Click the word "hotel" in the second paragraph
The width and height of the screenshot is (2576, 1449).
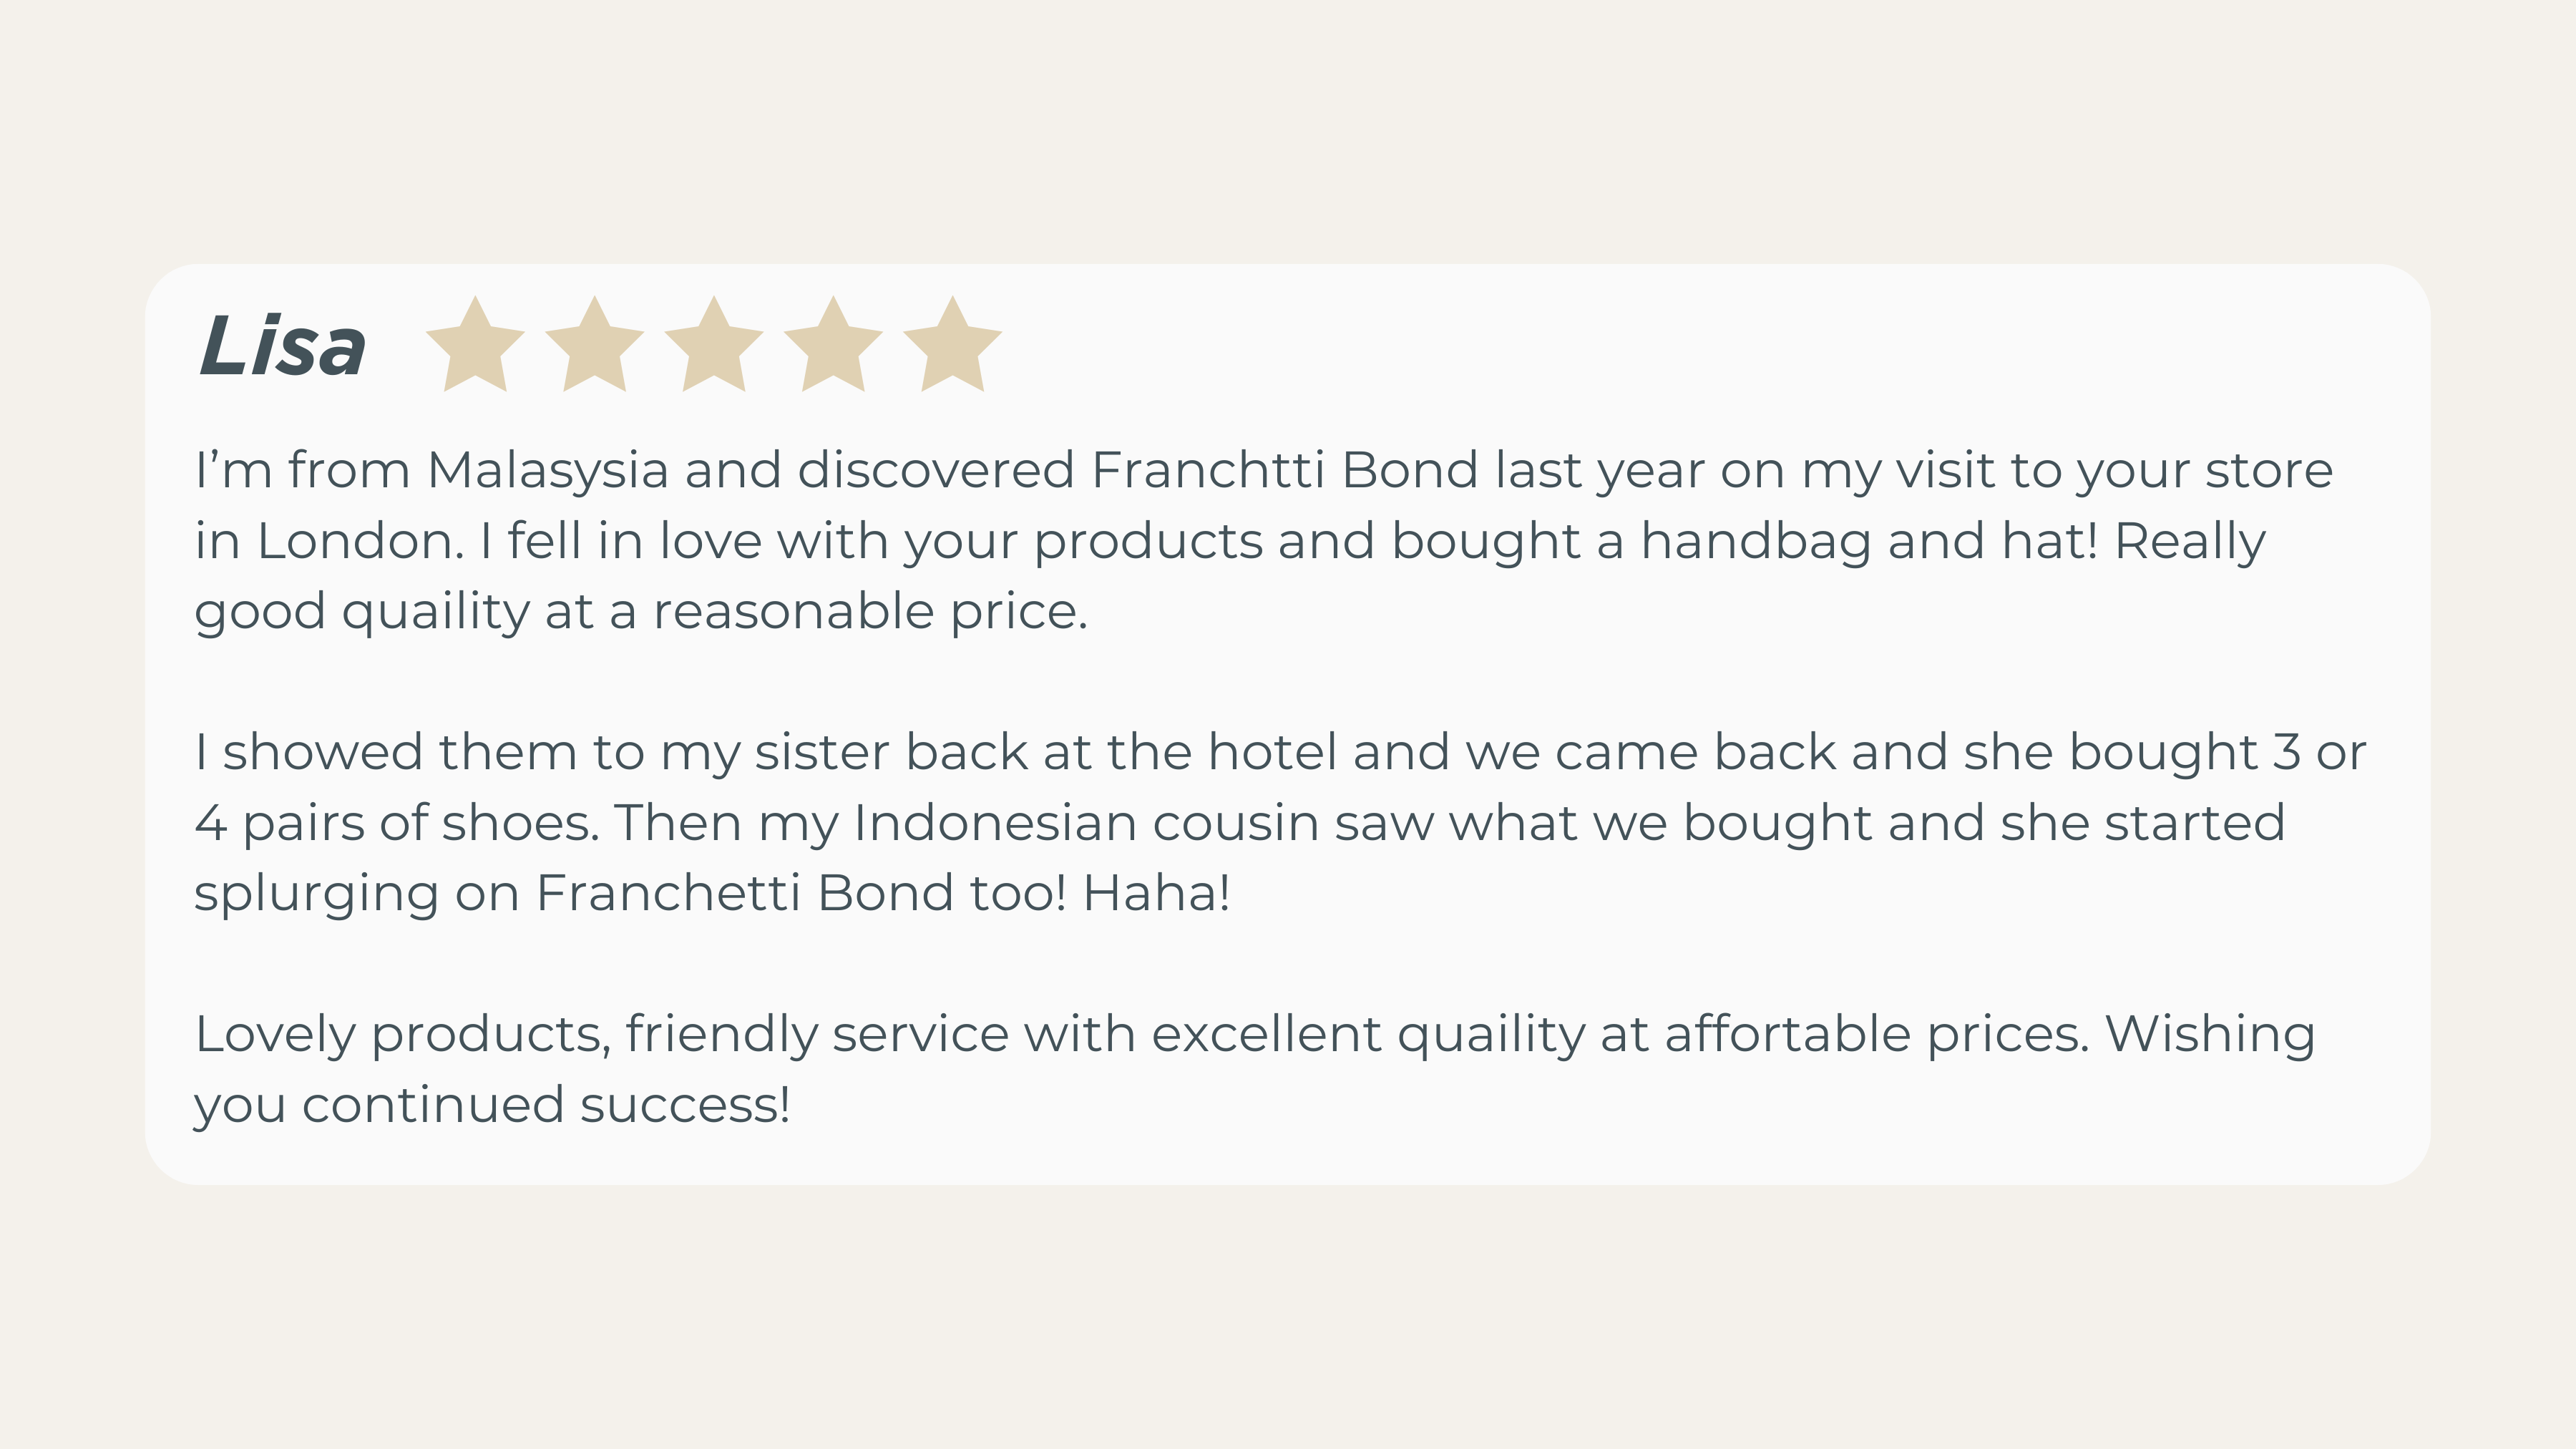coord(1271,752)
